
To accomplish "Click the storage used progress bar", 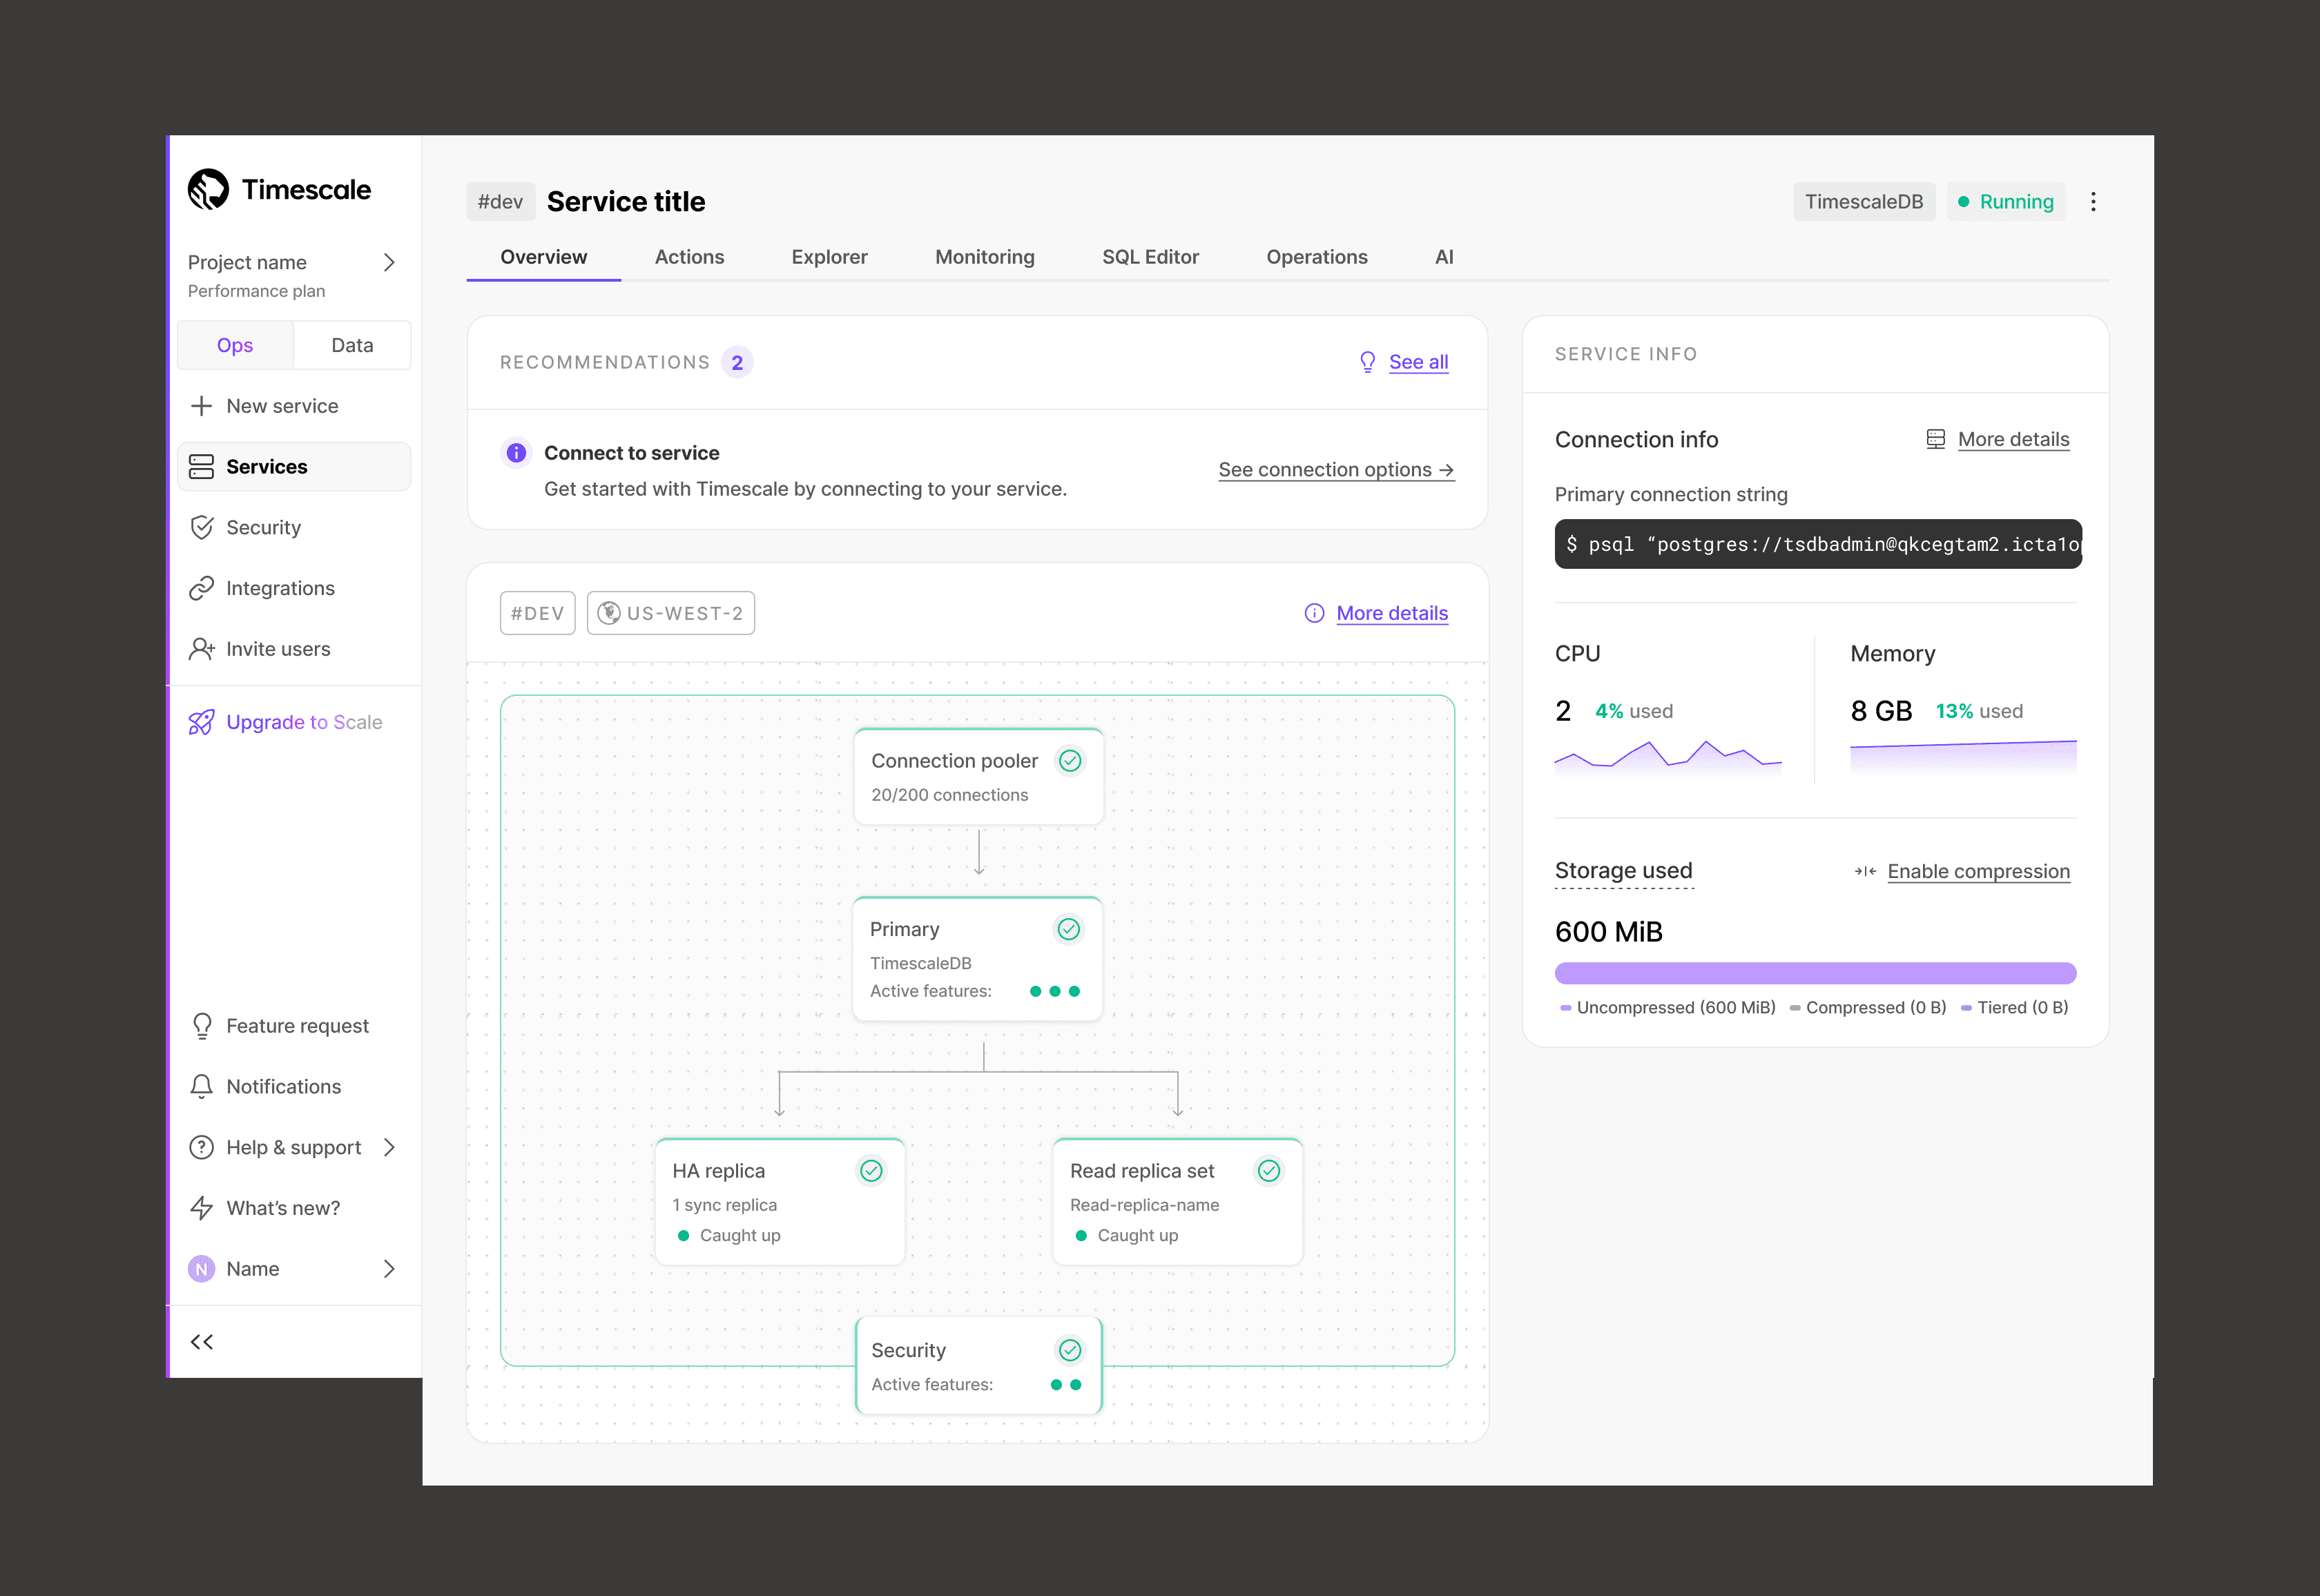I will tap(1815, 973).
